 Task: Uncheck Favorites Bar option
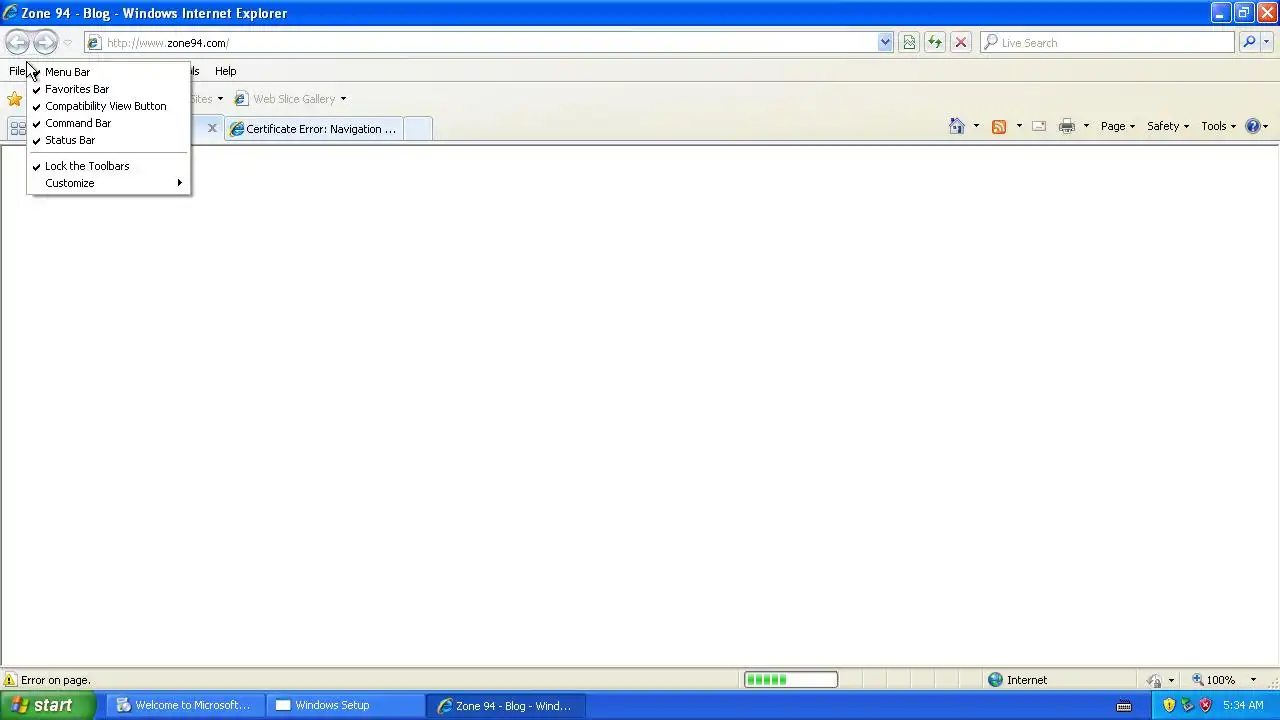click(108, 89)
